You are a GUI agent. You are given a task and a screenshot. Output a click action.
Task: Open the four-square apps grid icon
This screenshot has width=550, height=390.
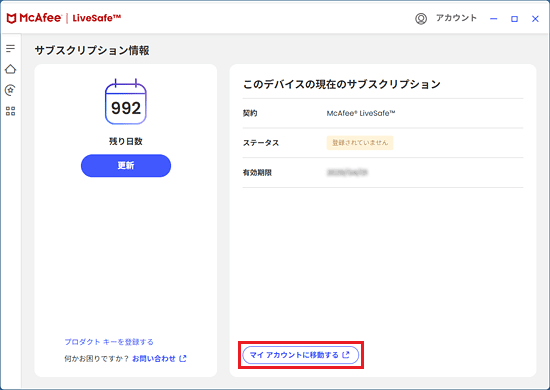click(x=11, y=111)
